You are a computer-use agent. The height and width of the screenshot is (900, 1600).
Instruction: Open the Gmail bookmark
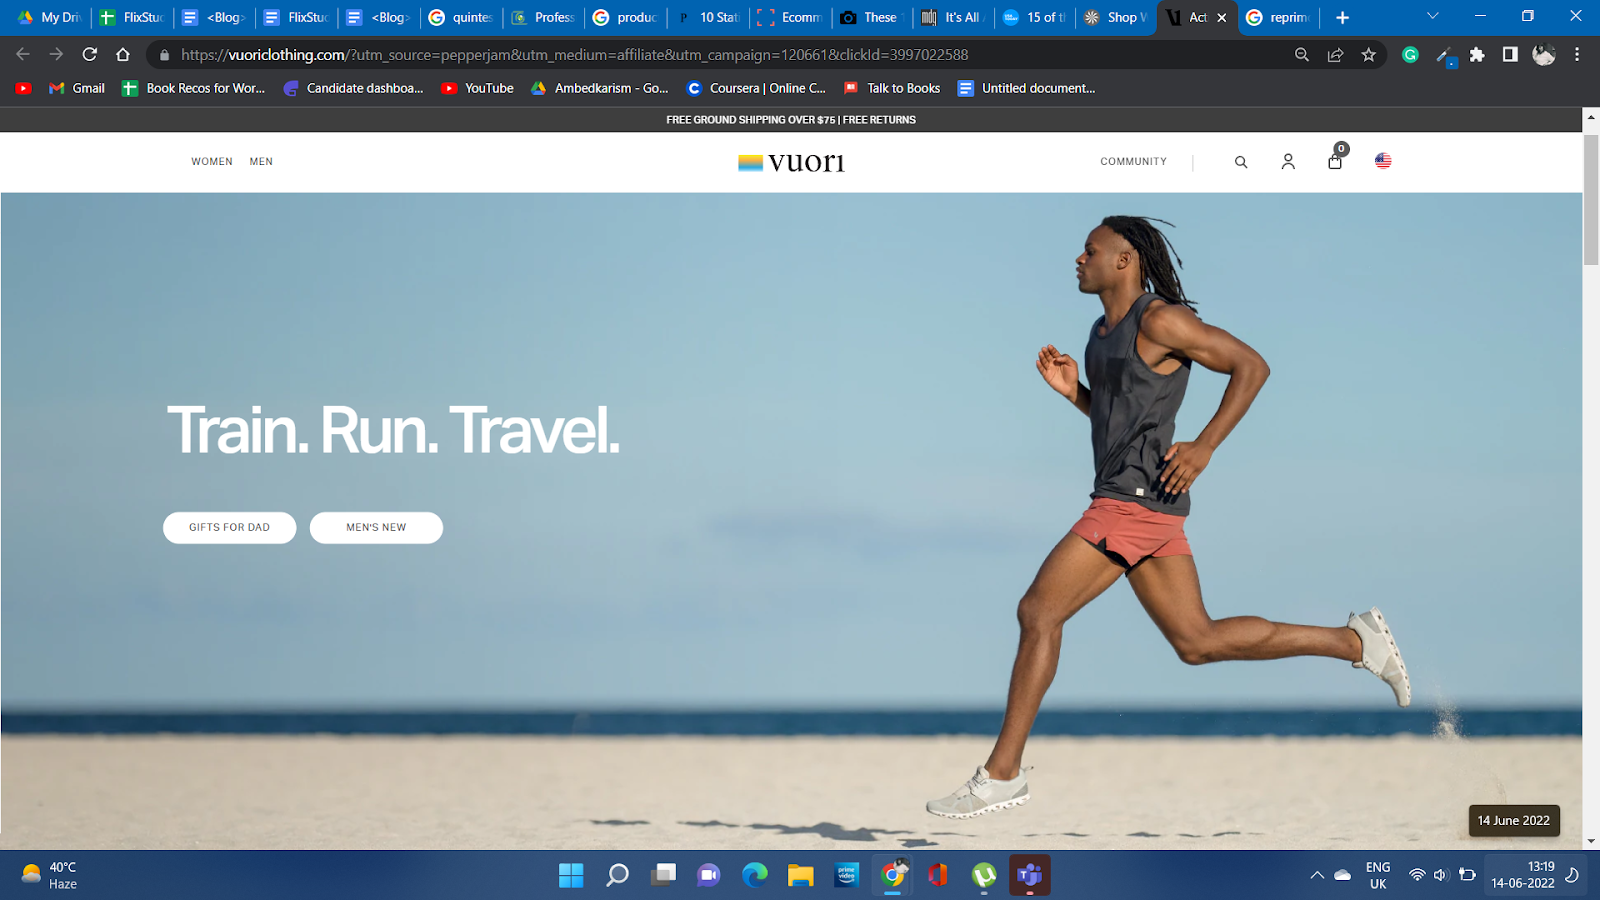77,88
